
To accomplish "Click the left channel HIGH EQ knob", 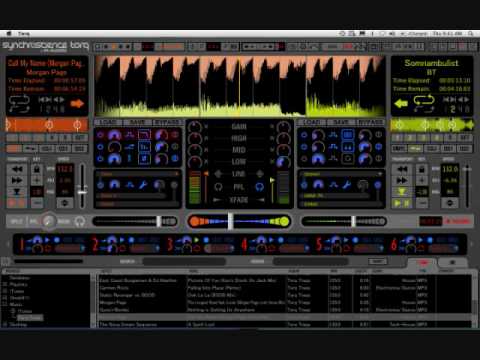I will 195,139.
